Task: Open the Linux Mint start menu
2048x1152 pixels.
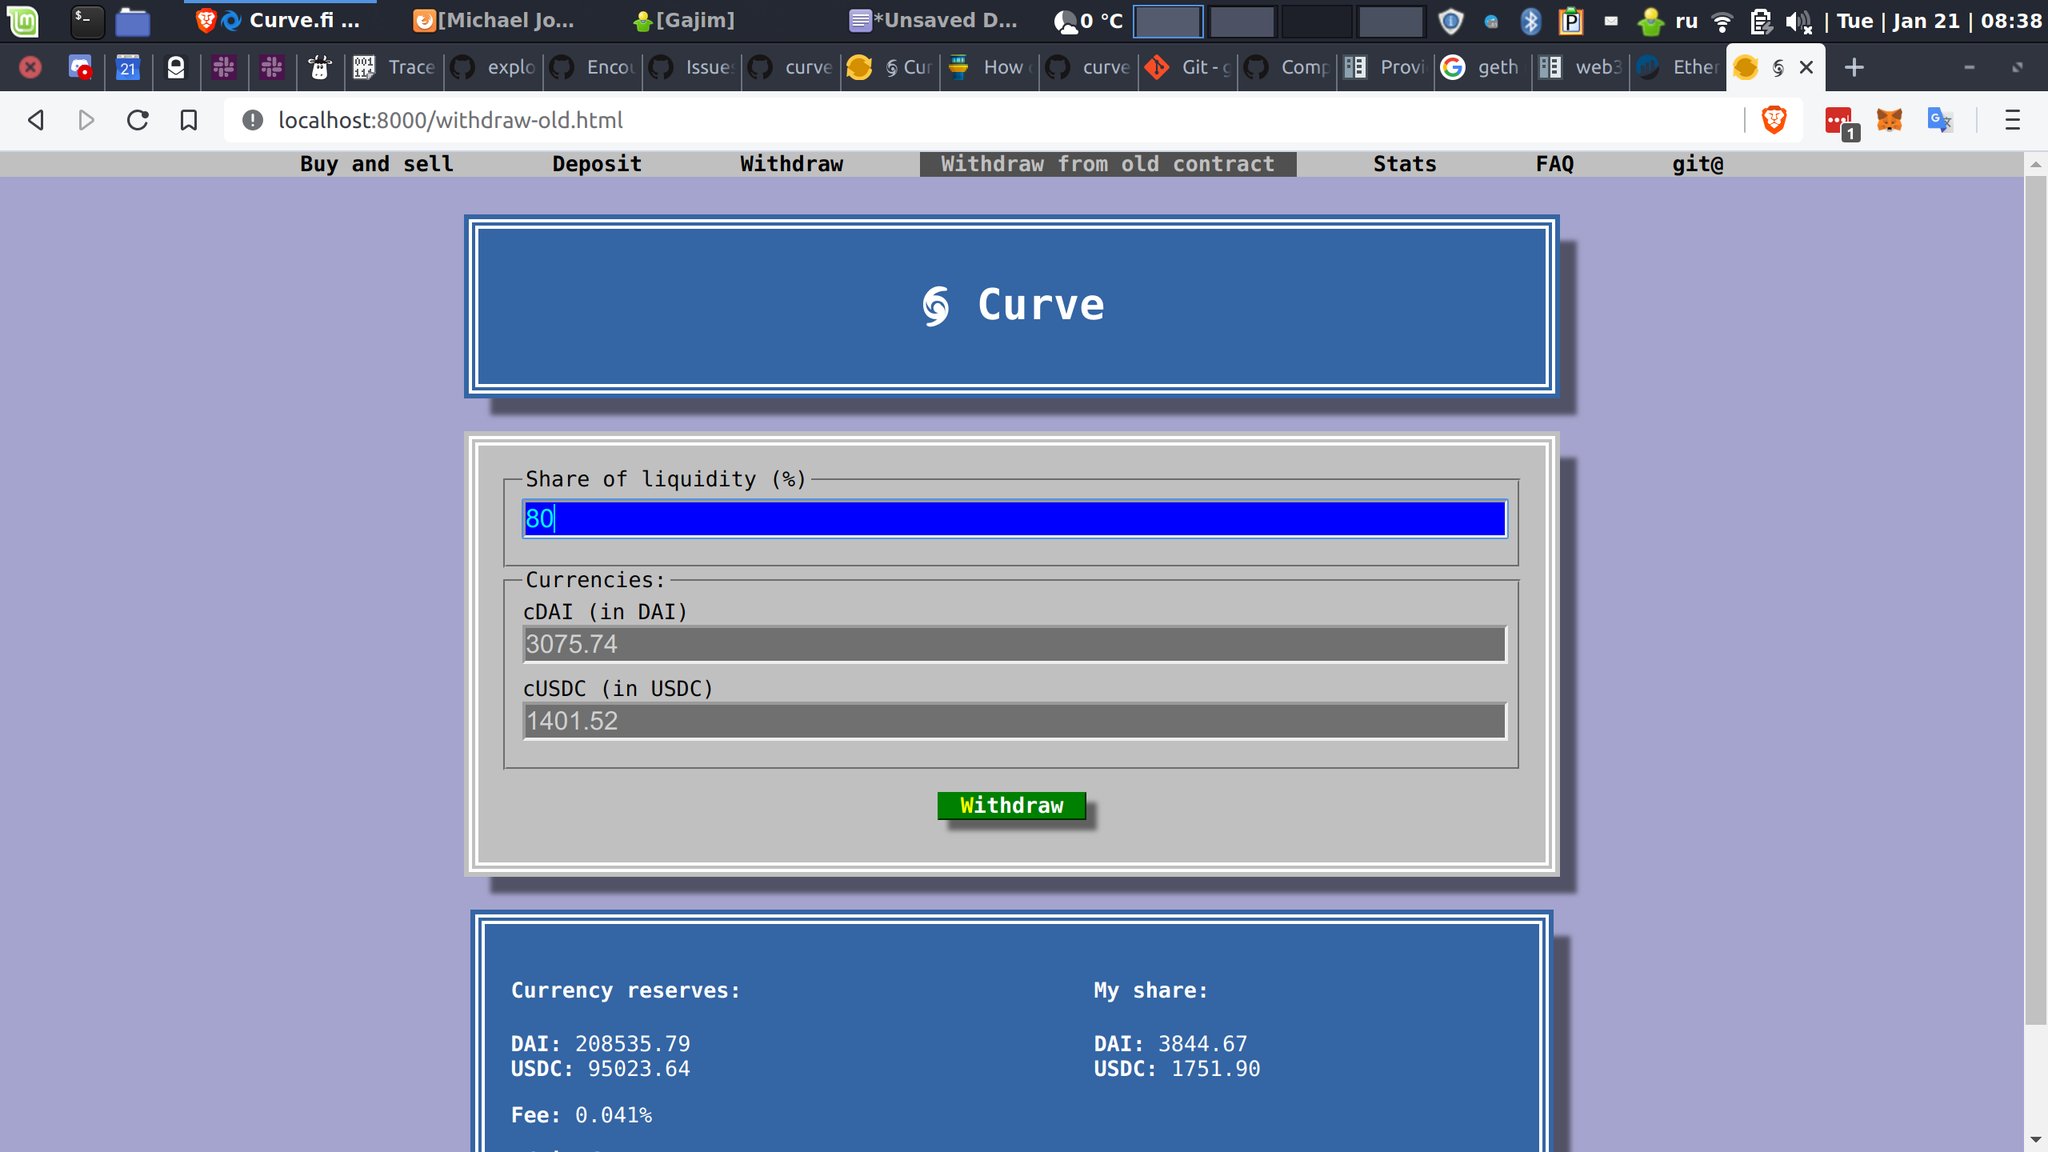Action: click(23, 20)
